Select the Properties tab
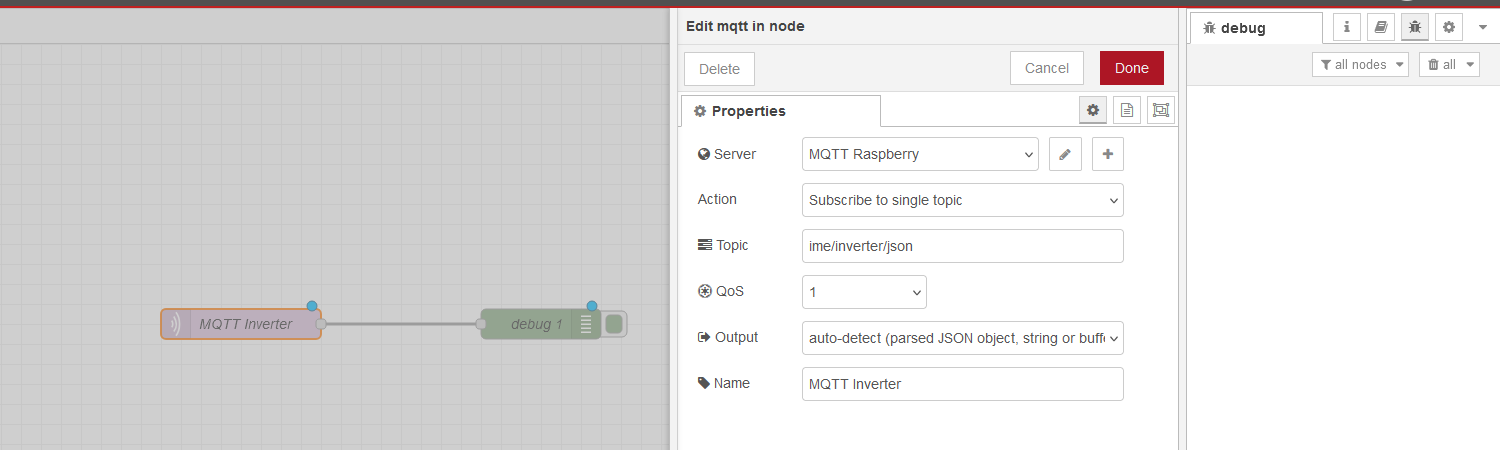 click(x=780, y=111)
